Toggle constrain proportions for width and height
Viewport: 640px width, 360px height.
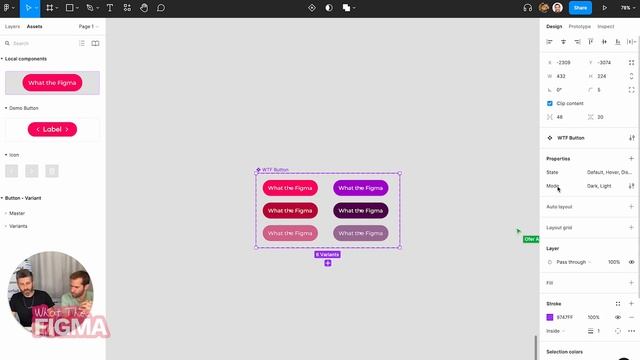(x=631, y=76)
